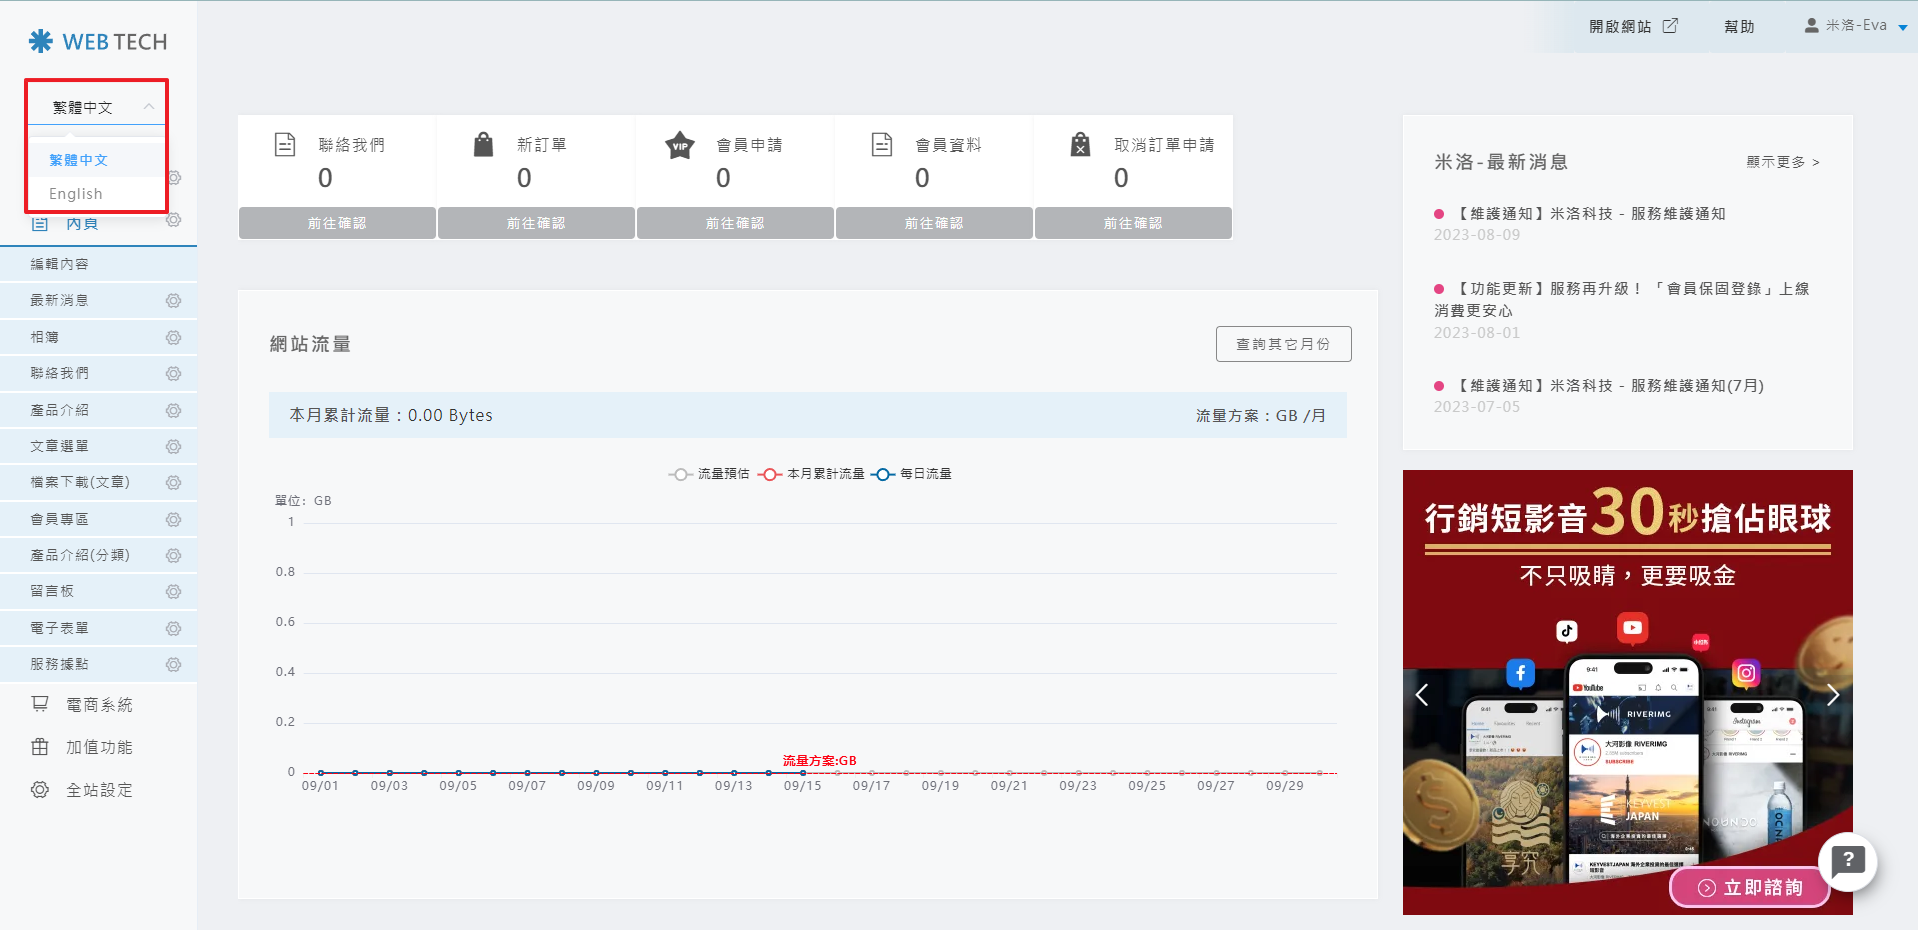Toggle 本月累計流量 legend series
Viewport: 1918px width, 930px height.
[811, 474]
